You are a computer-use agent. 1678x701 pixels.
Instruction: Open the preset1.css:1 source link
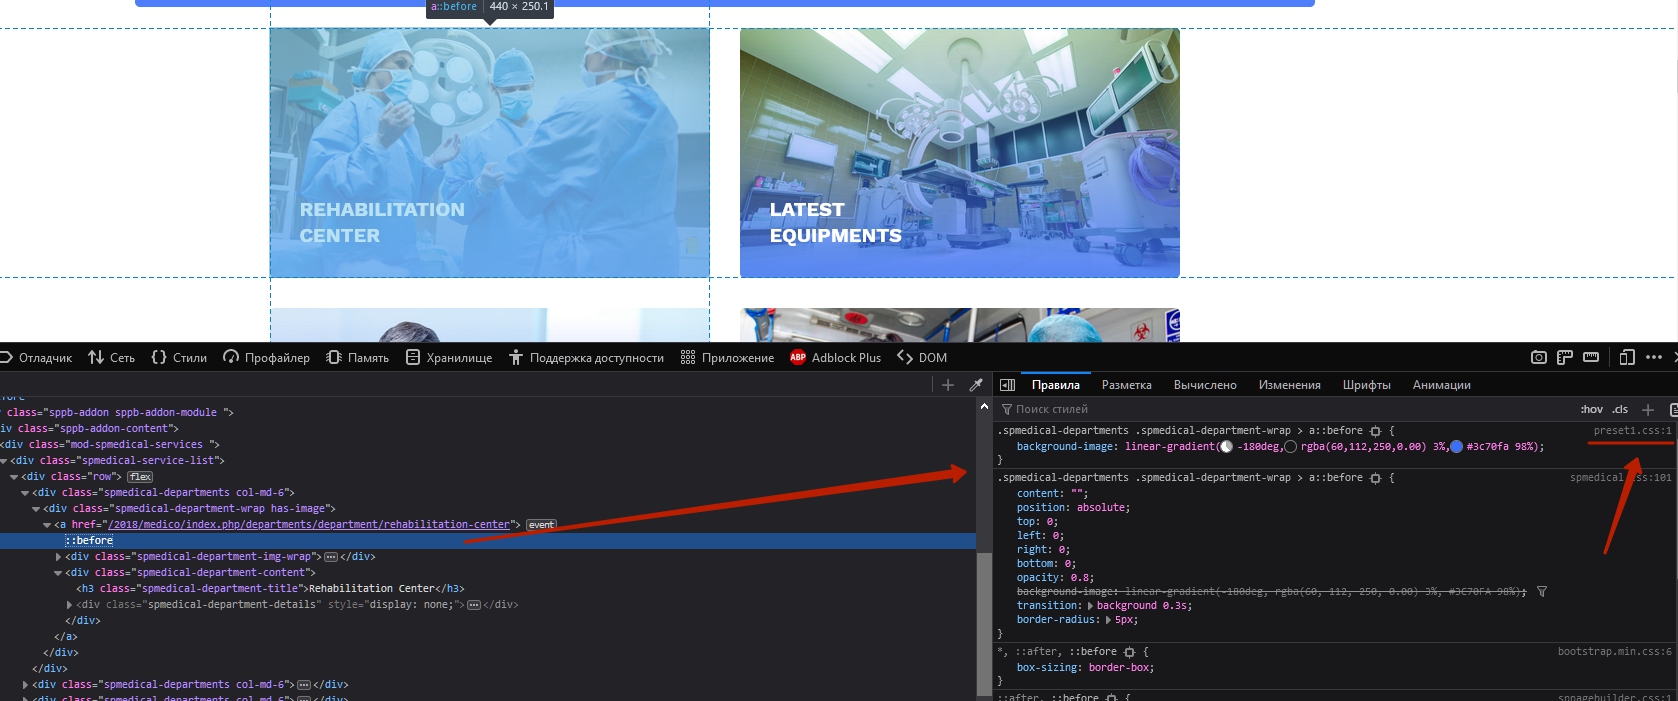click(x=1631, y=431)
